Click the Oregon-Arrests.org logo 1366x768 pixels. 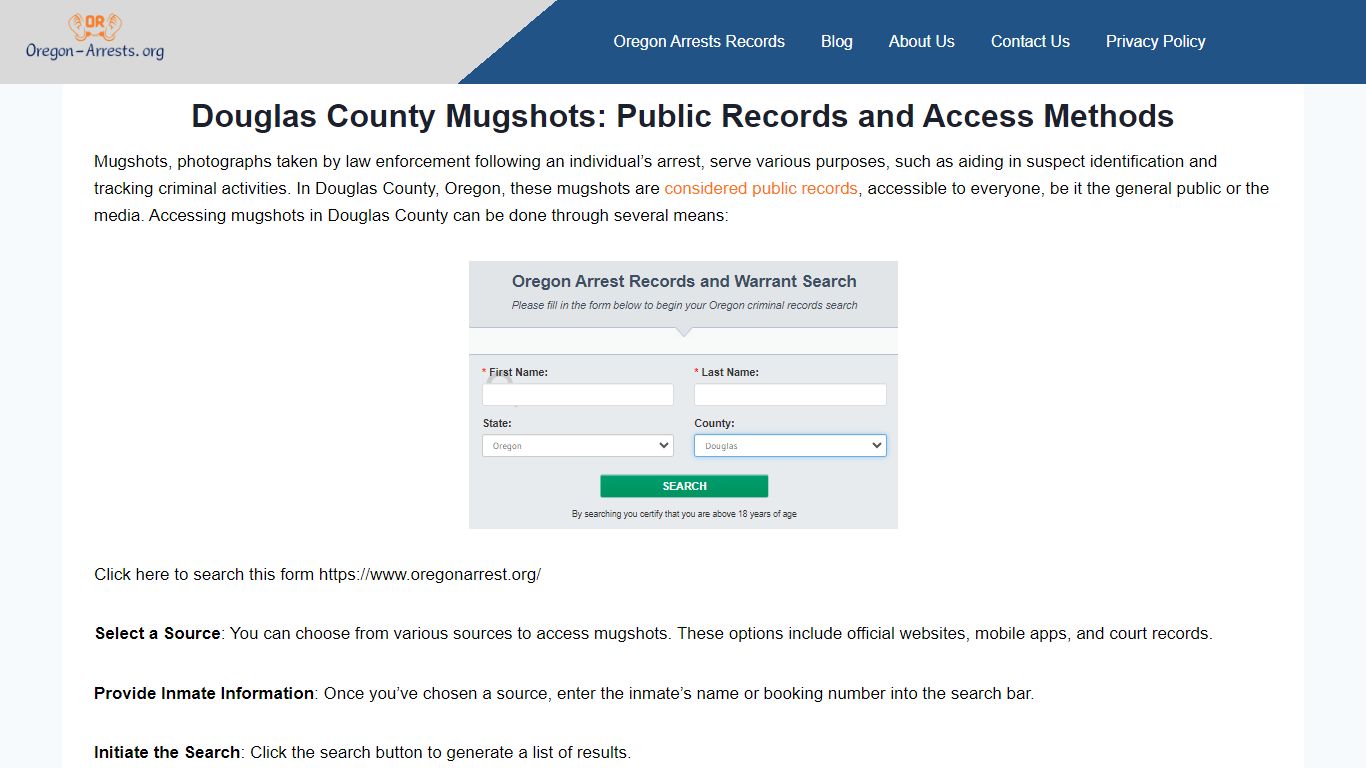tap(95, 37)
